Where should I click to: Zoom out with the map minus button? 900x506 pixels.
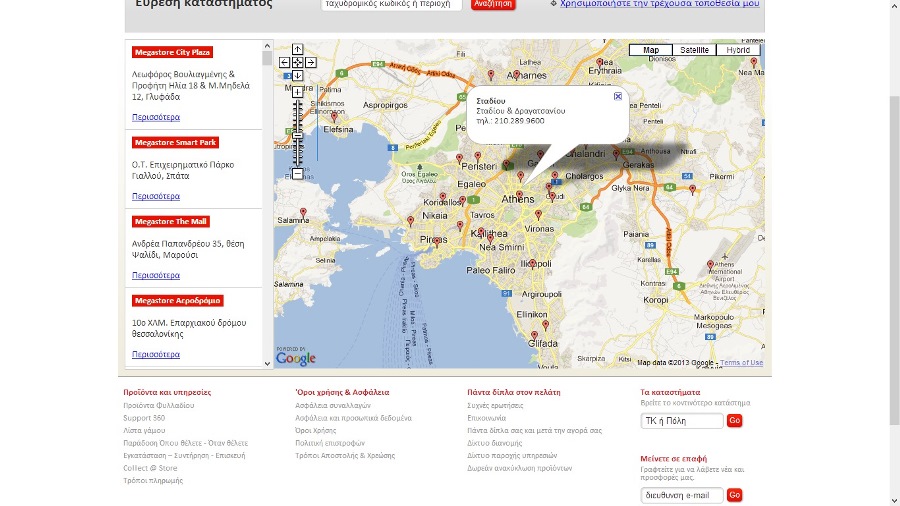(297, 173)
